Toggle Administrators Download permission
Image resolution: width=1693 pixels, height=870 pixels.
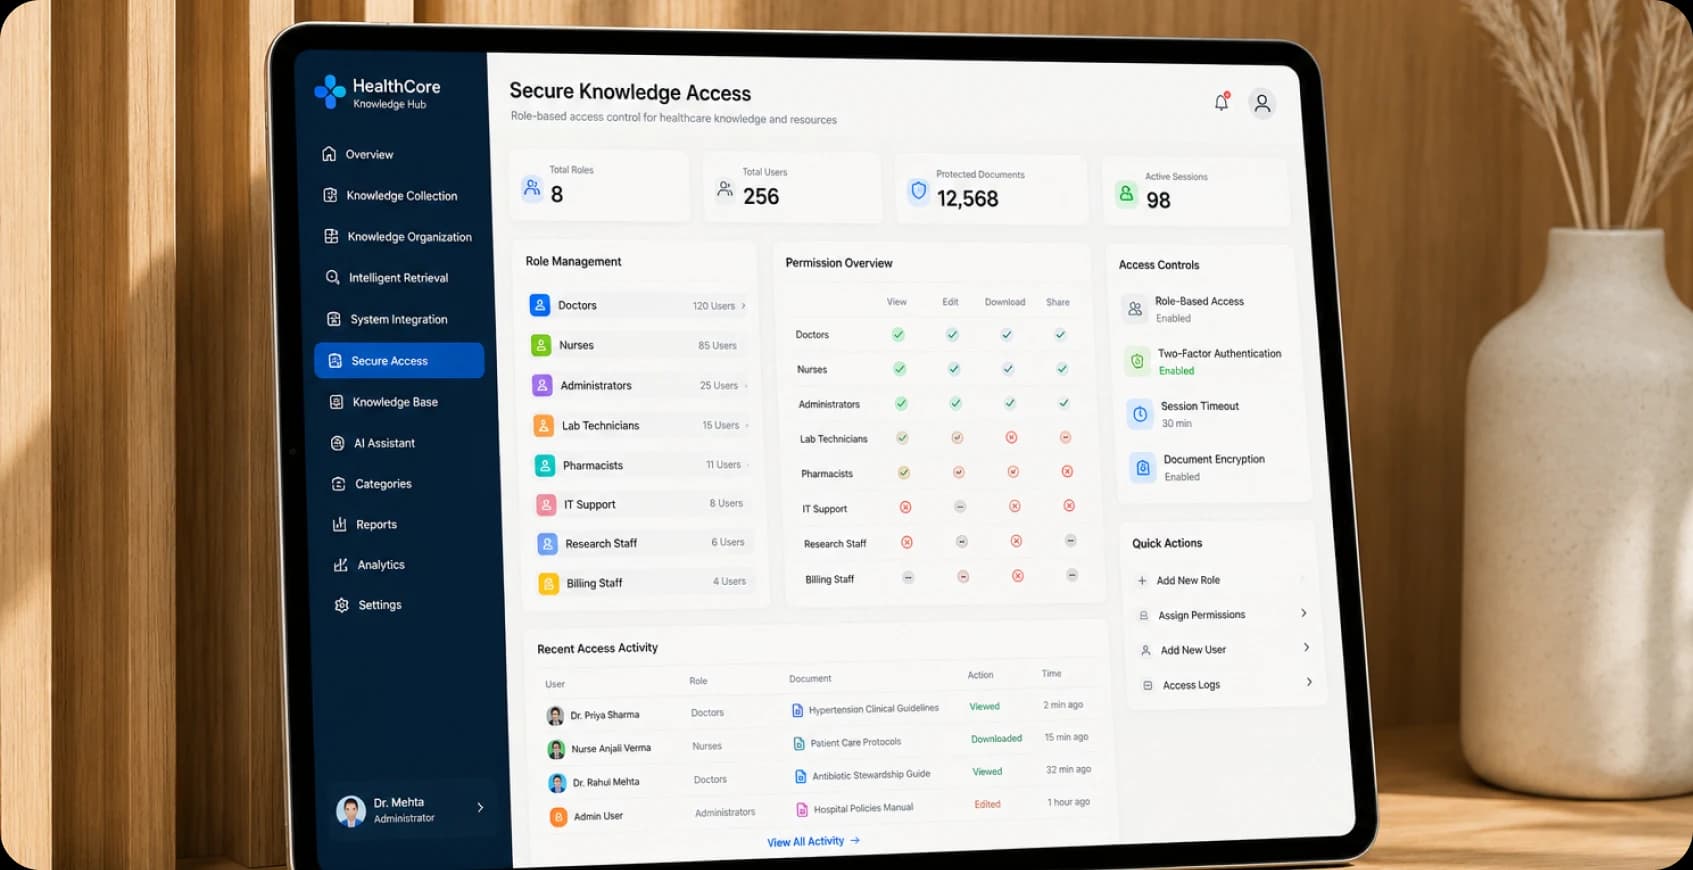[1010, 403]
